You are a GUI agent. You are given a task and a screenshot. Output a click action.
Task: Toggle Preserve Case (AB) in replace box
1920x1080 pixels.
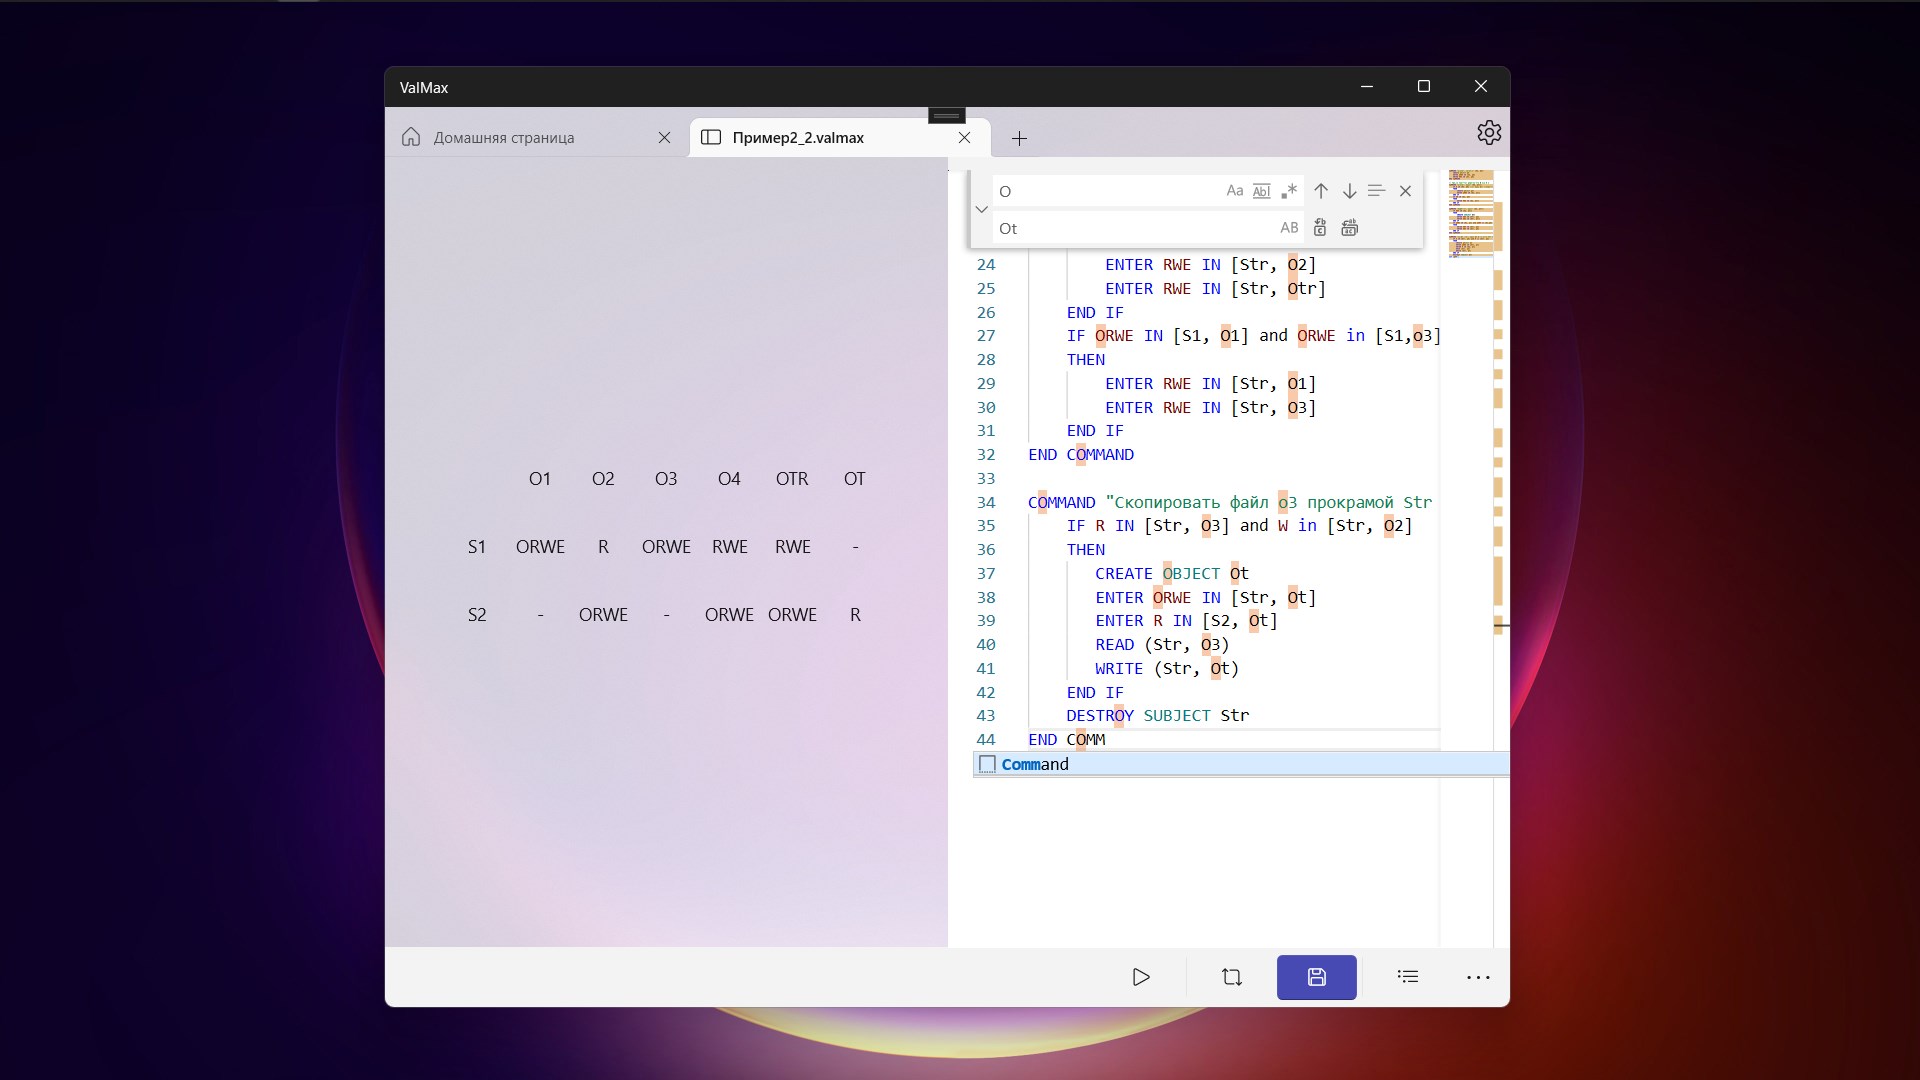point(1289,228)
